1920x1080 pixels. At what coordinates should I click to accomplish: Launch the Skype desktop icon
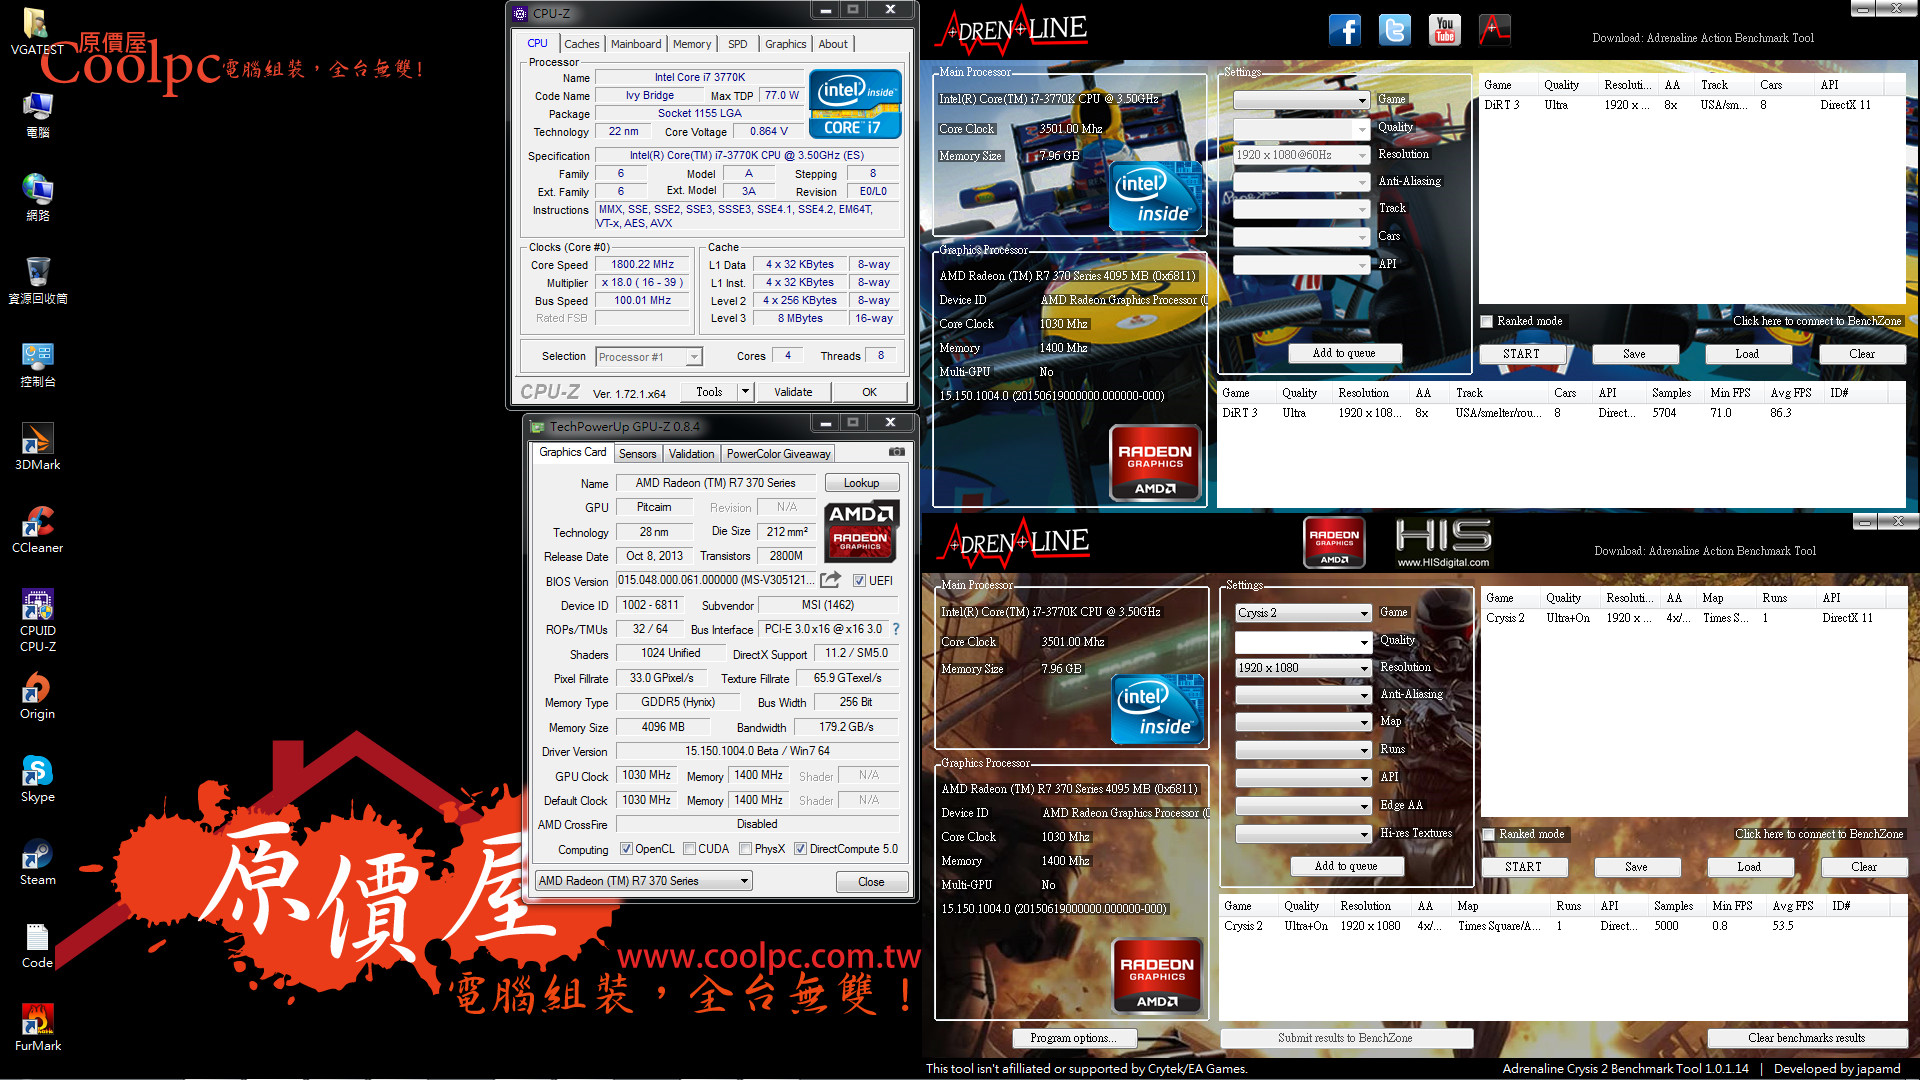(x=37, y=778)
